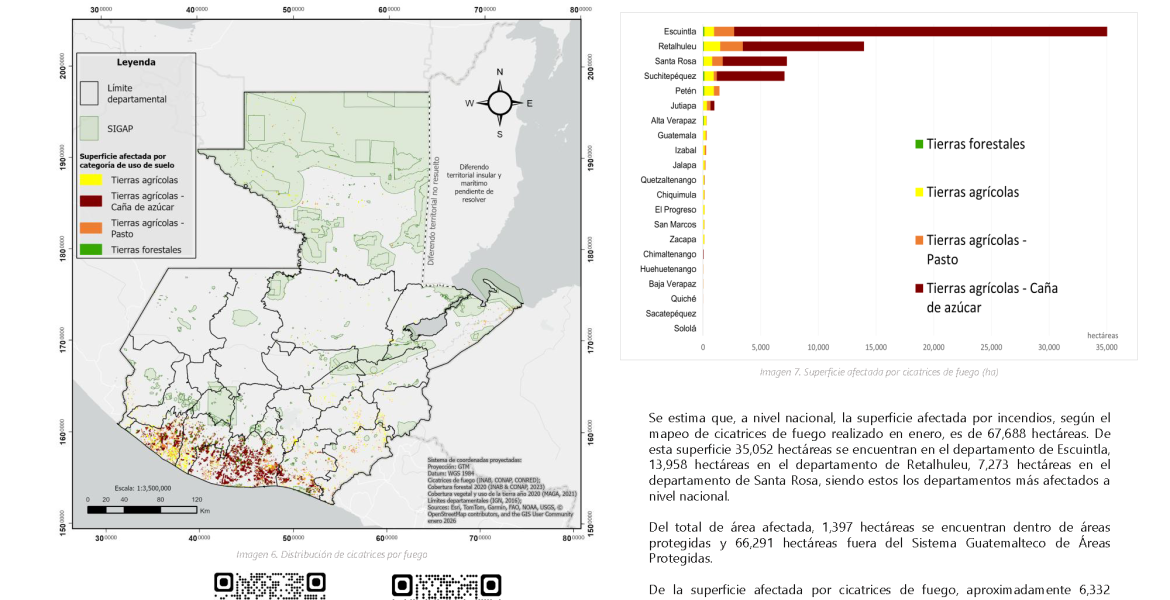Select the green Tierras forestales map legend swatch
The width and height of the screenshot is (1170, 600).
point(90,250)
